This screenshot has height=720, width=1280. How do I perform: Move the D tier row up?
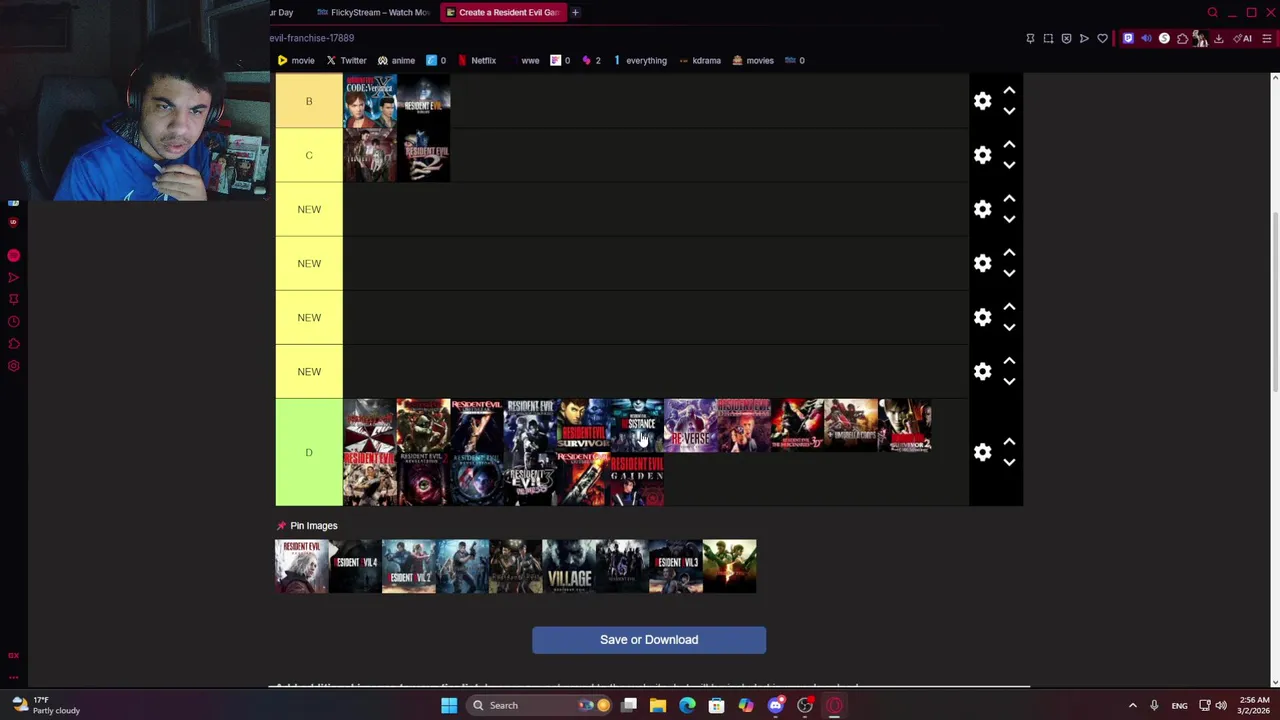click(x=1009, y=442)
